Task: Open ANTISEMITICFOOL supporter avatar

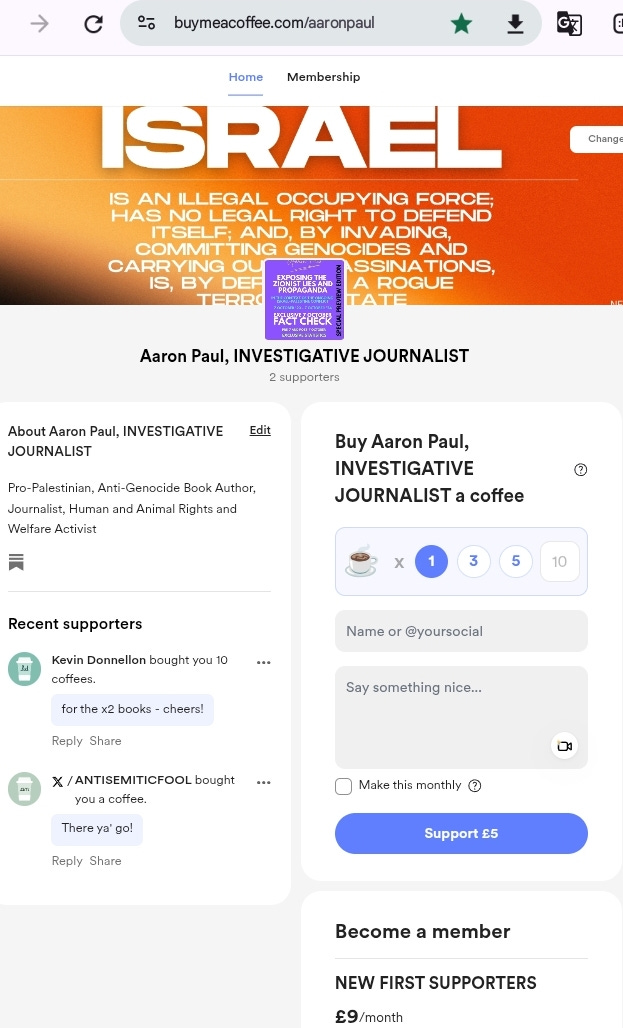Action: tap(24, 788)
